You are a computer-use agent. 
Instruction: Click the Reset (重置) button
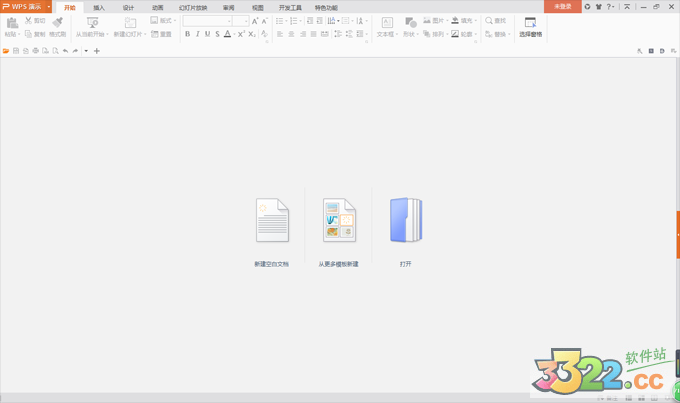162,34
